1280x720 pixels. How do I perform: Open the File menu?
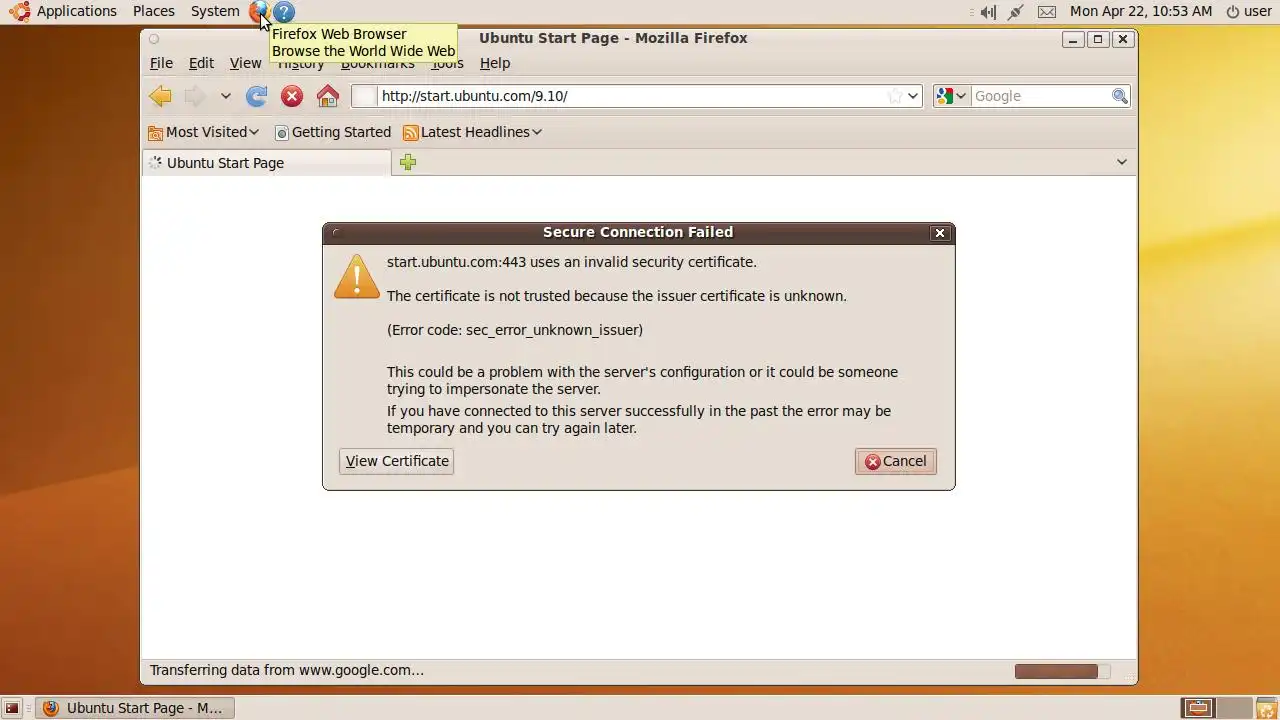pos(161,63)
